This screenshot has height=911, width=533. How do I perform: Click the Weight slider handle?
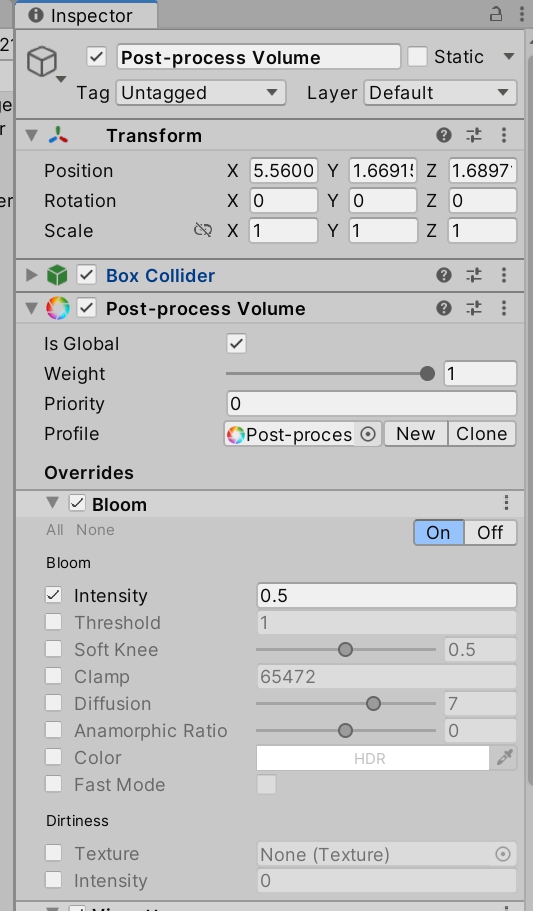427,374
